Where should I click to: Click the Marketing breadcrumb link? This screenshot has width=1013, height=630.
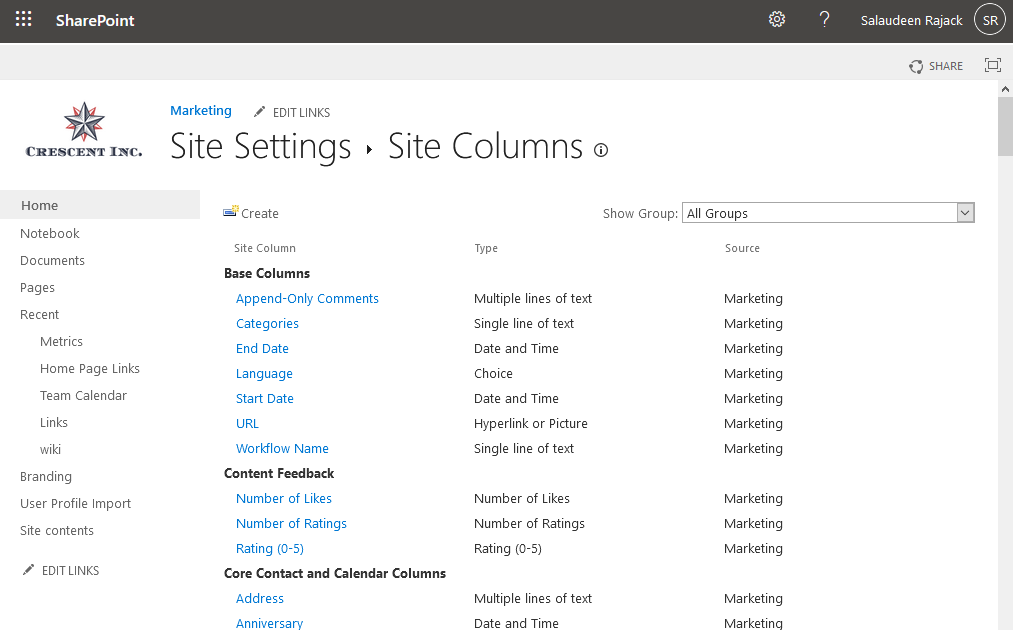tap(201, 111)
